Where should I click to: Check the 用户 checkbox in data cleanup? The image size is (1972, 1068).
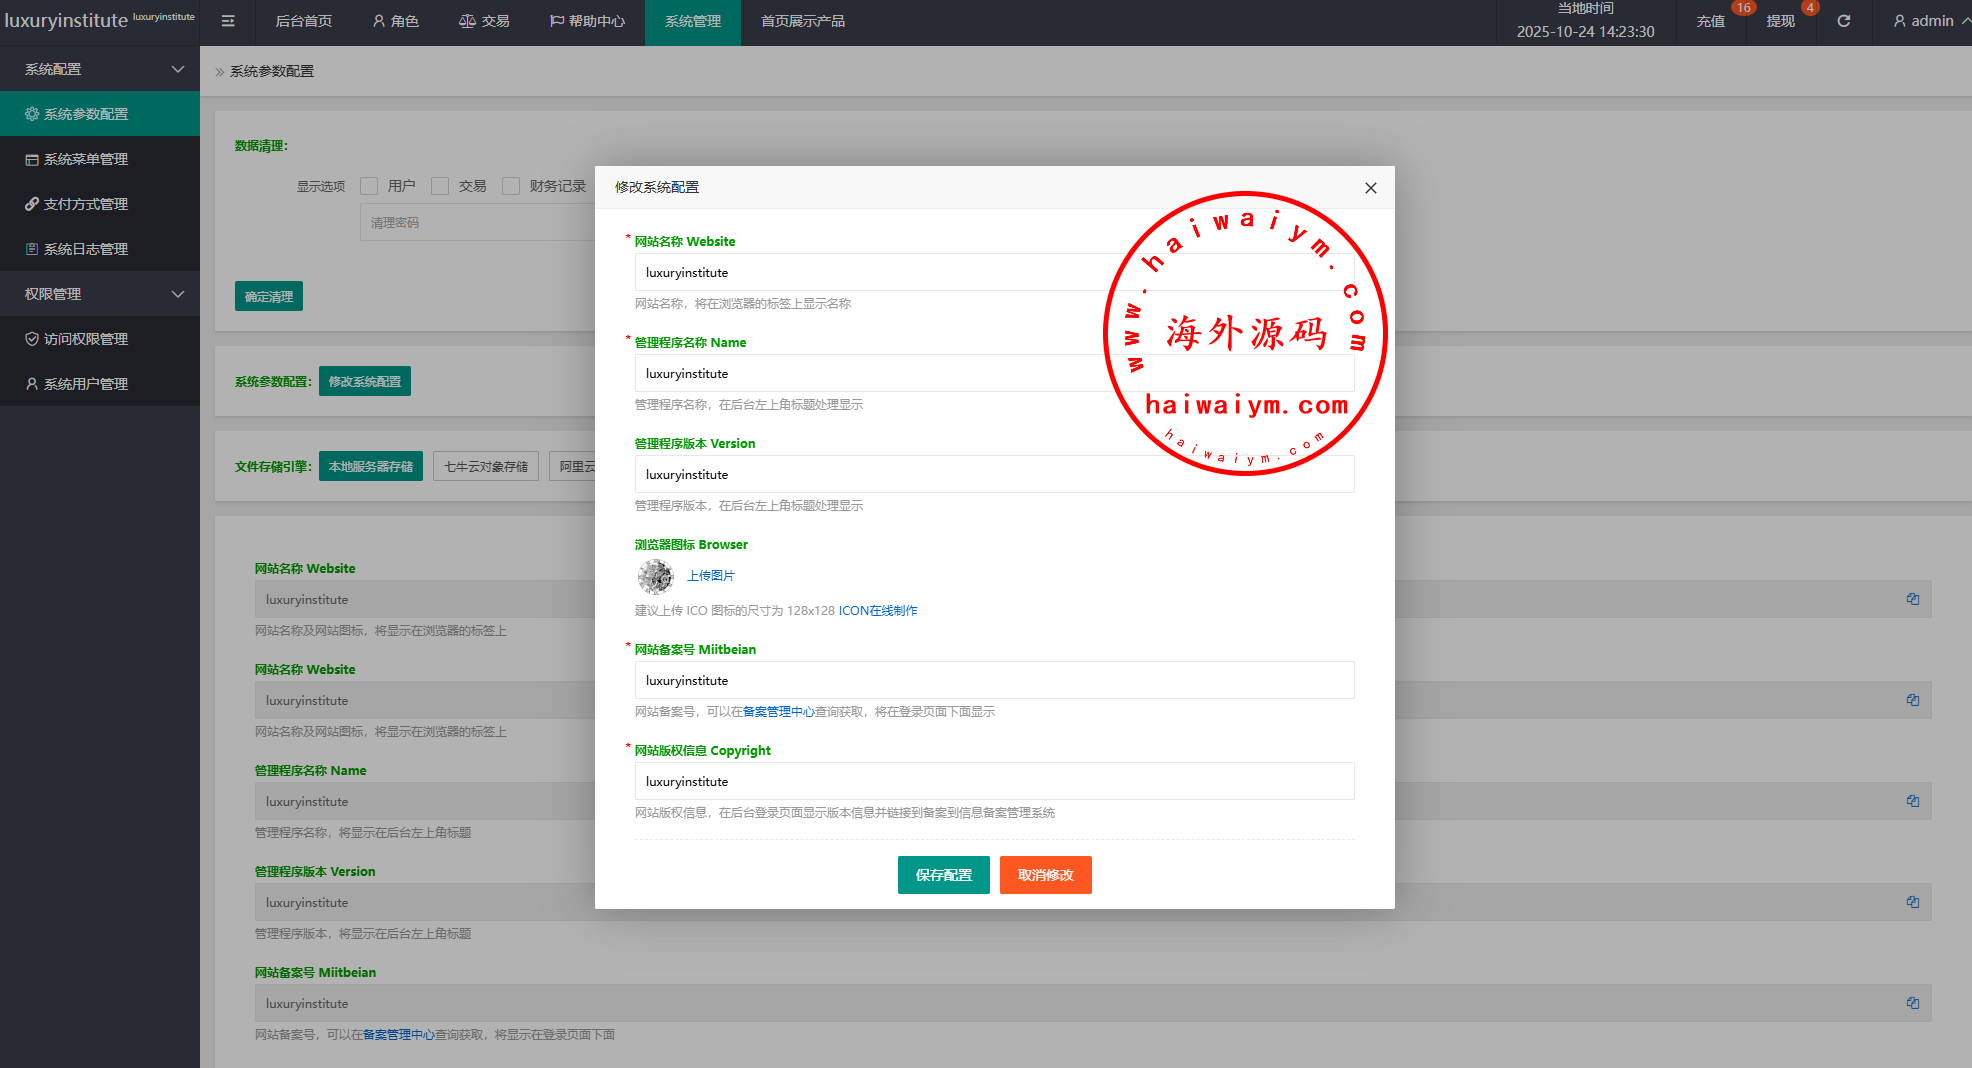pyautogui.click(x=369, y=186)
